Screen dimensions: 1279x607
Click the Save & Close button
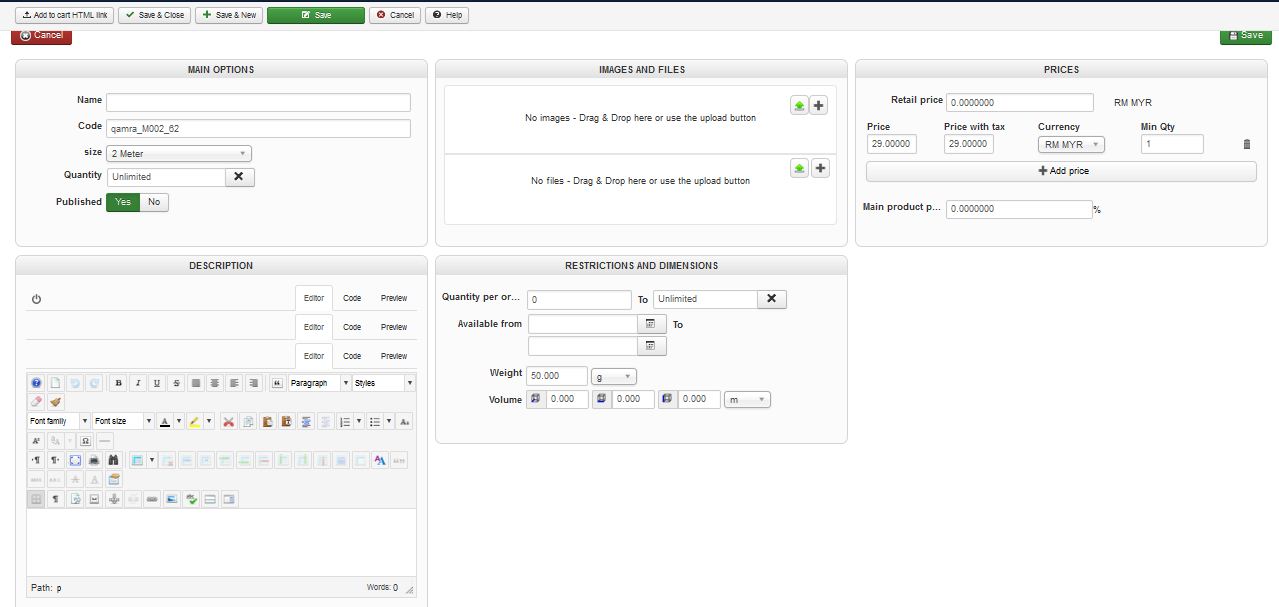coord(158,15)
